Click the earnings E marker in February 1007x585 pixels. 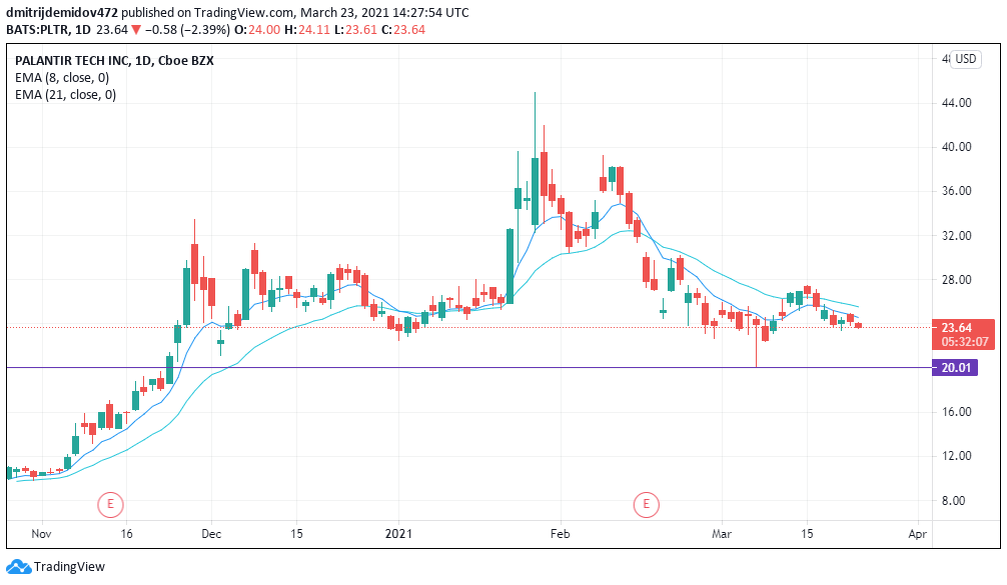[x=646, y=504]
